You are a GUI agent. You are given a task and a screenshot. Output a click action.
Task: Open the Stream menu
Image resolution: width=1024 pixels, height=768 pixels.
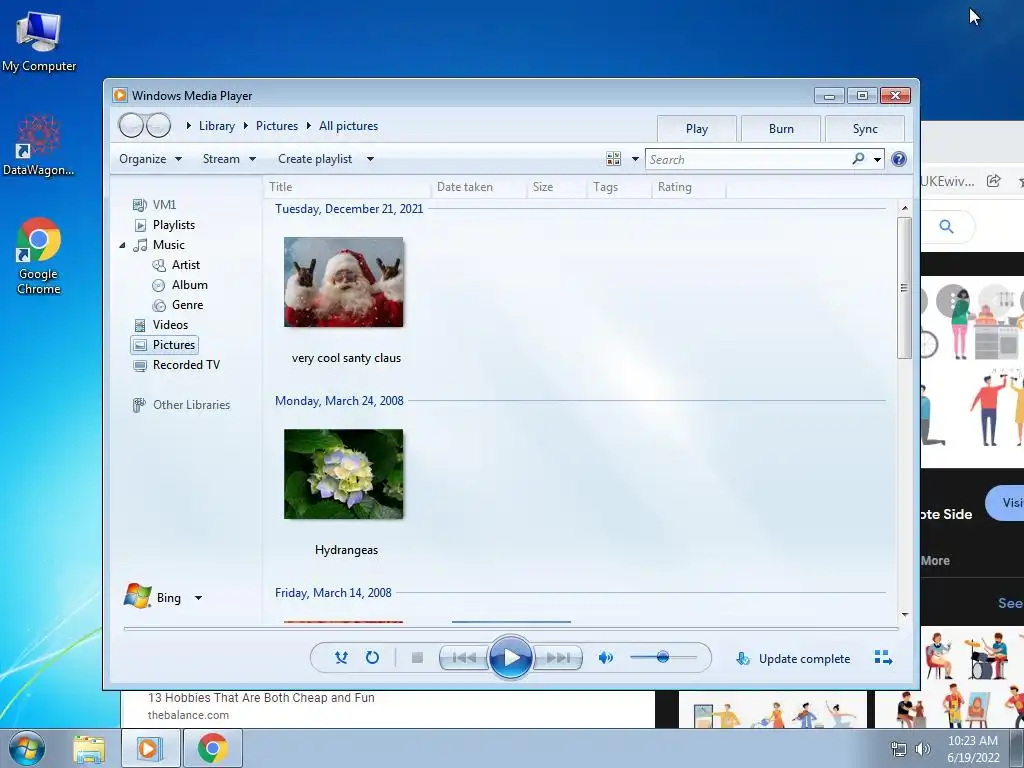229,159
